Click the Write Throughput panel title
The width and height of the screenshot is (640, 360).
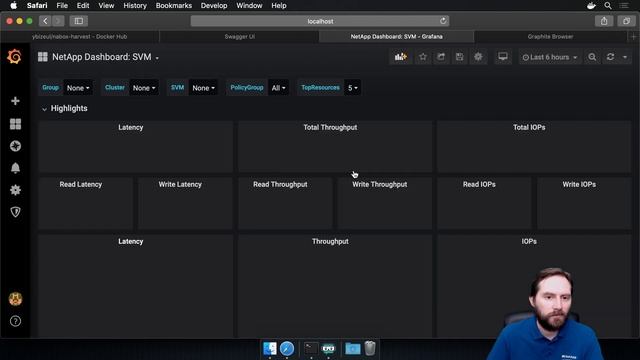(380, 184)
